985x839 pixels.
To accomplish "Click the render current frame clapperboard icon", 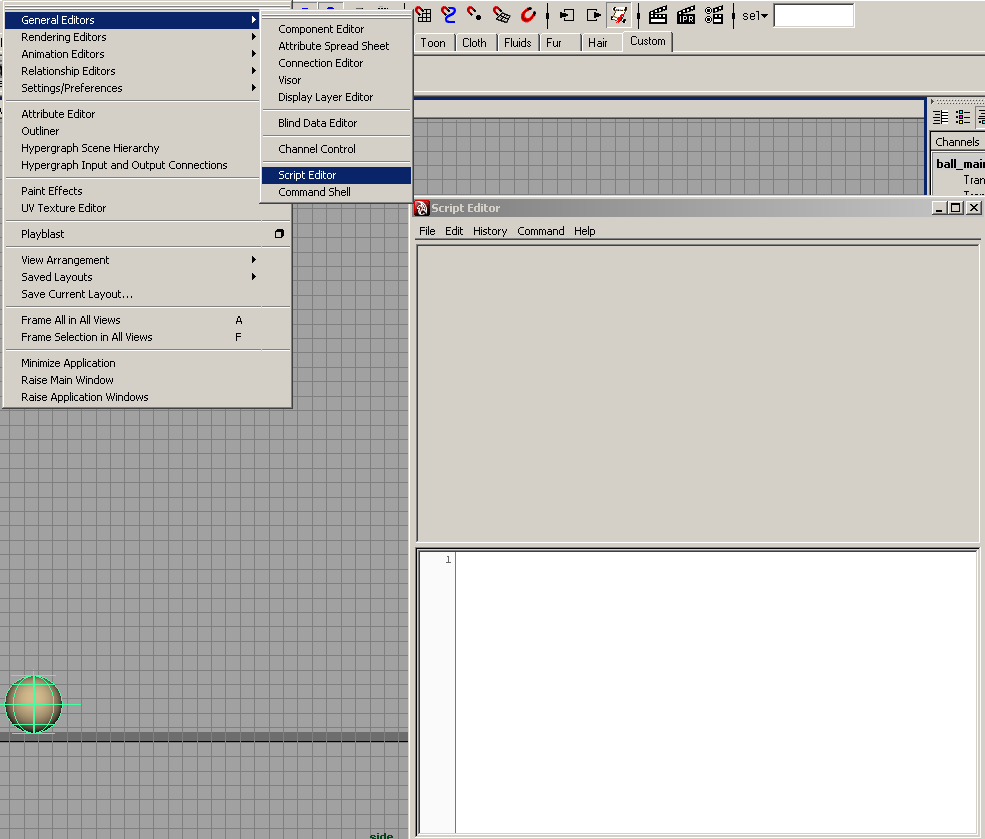I will point(658,14).
